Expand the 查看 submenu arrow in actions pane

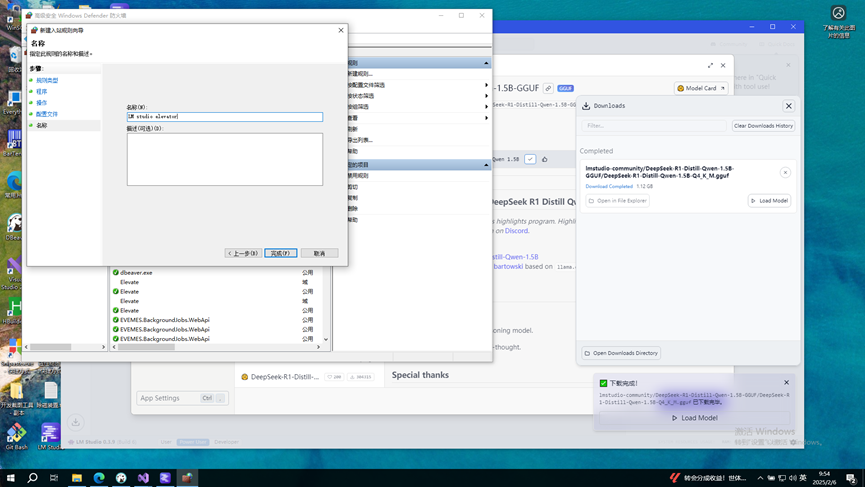(486, 118)
